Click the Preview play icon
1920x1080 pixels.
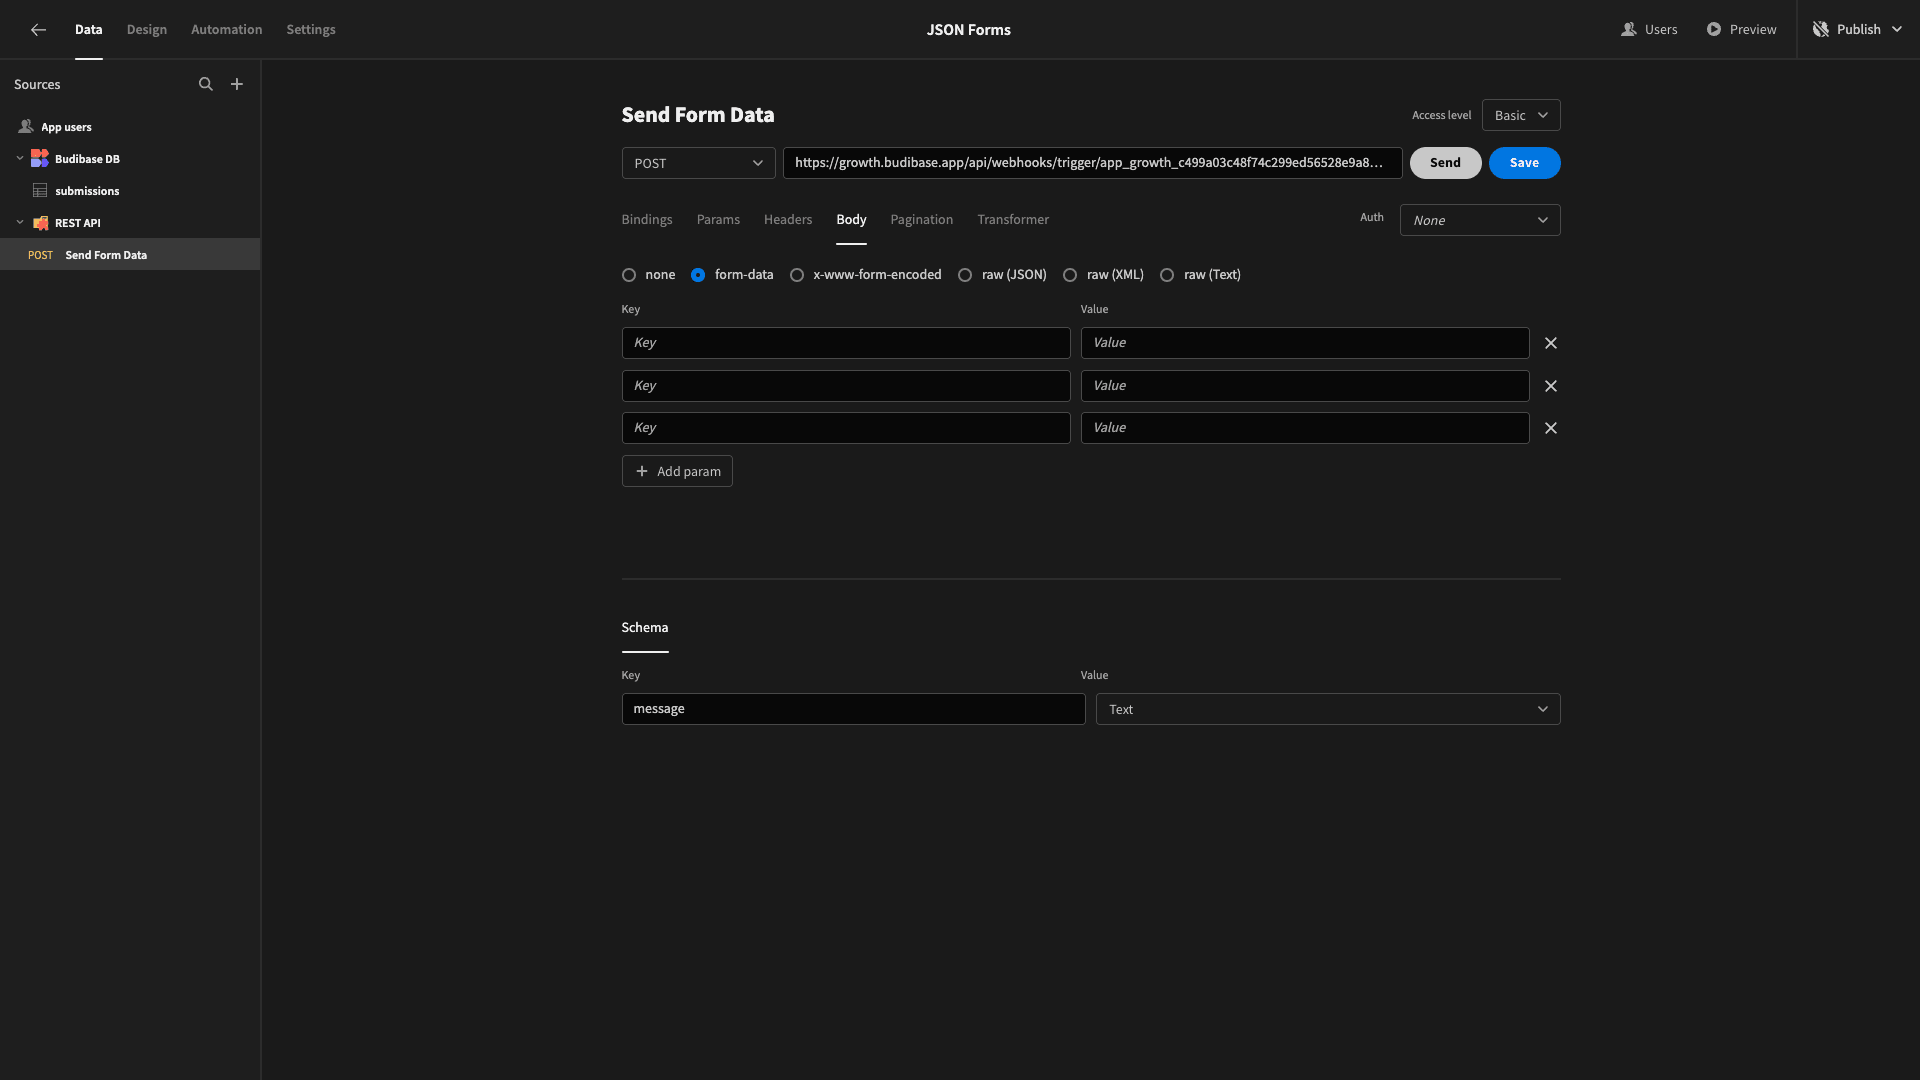[x=1714, y=30]
